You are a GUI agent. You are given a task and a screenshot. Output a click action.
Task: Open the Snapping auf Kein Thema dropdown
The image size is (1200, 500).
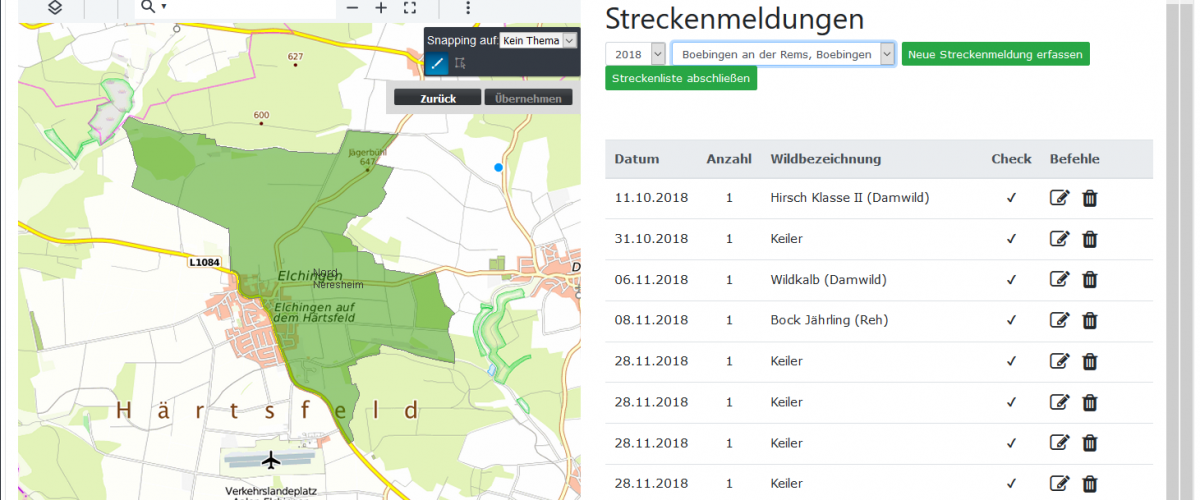538,41
